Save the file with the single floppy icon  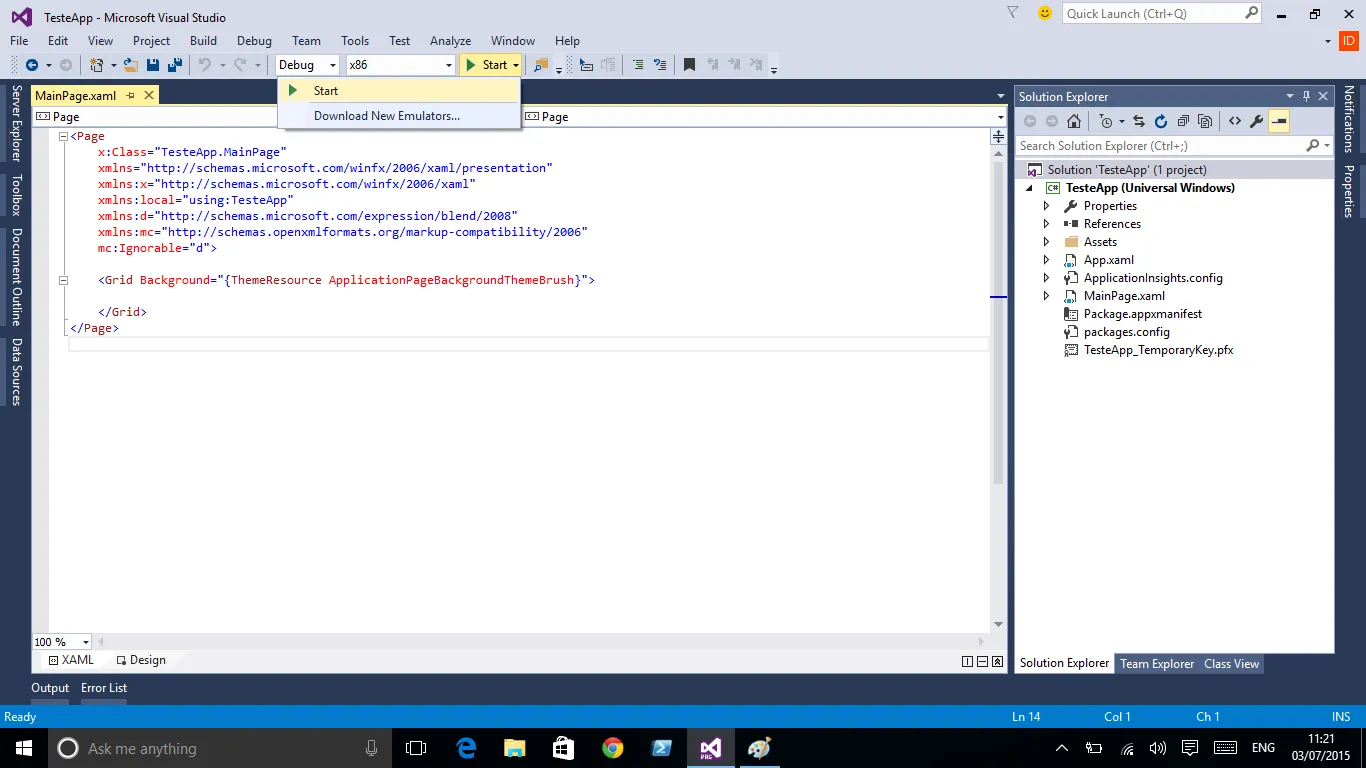153,65
